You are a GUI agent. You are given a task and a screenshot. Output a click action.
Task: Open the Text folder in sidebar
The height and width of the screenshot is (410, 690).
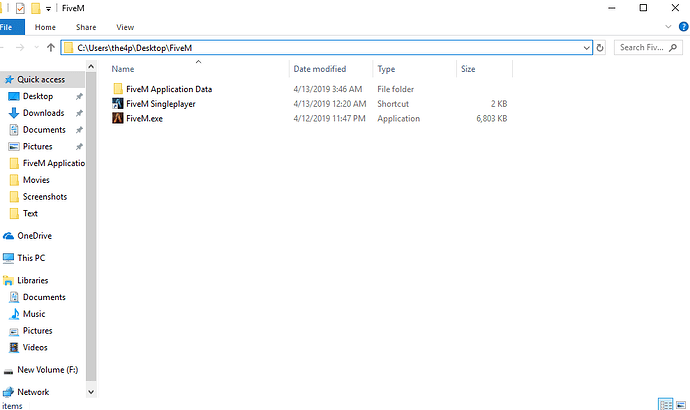pos(30,213)
